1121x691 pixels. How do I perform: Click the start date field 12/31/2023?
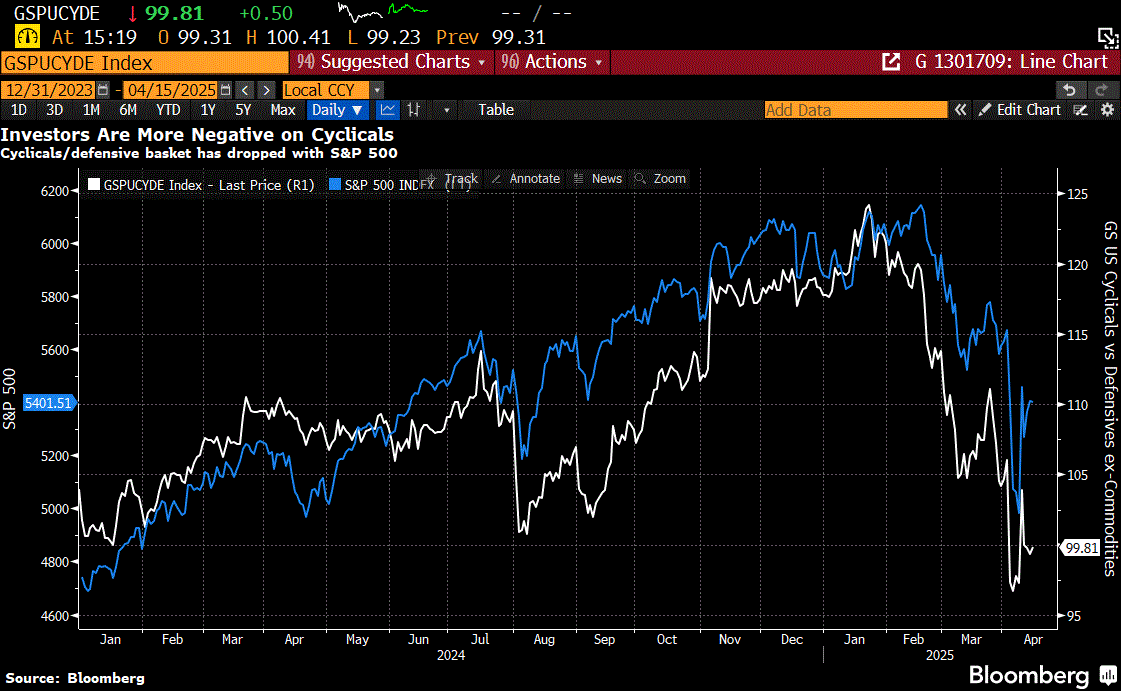(49, 90)
